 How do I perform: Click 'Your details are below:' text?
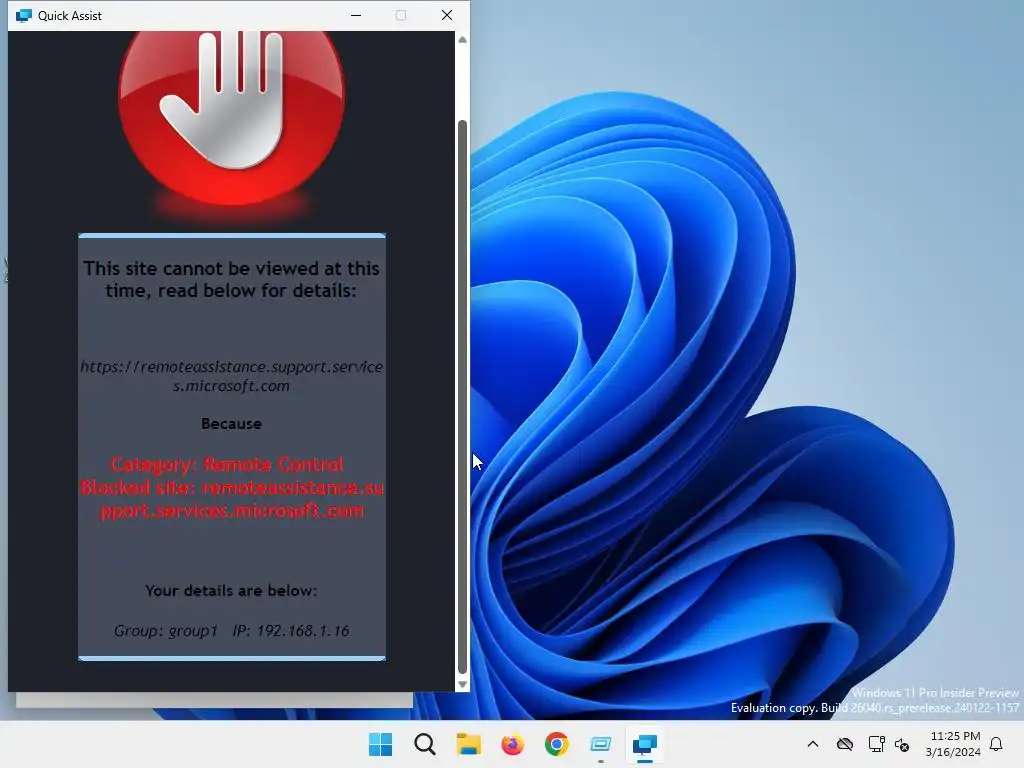[x=231, y=590]
